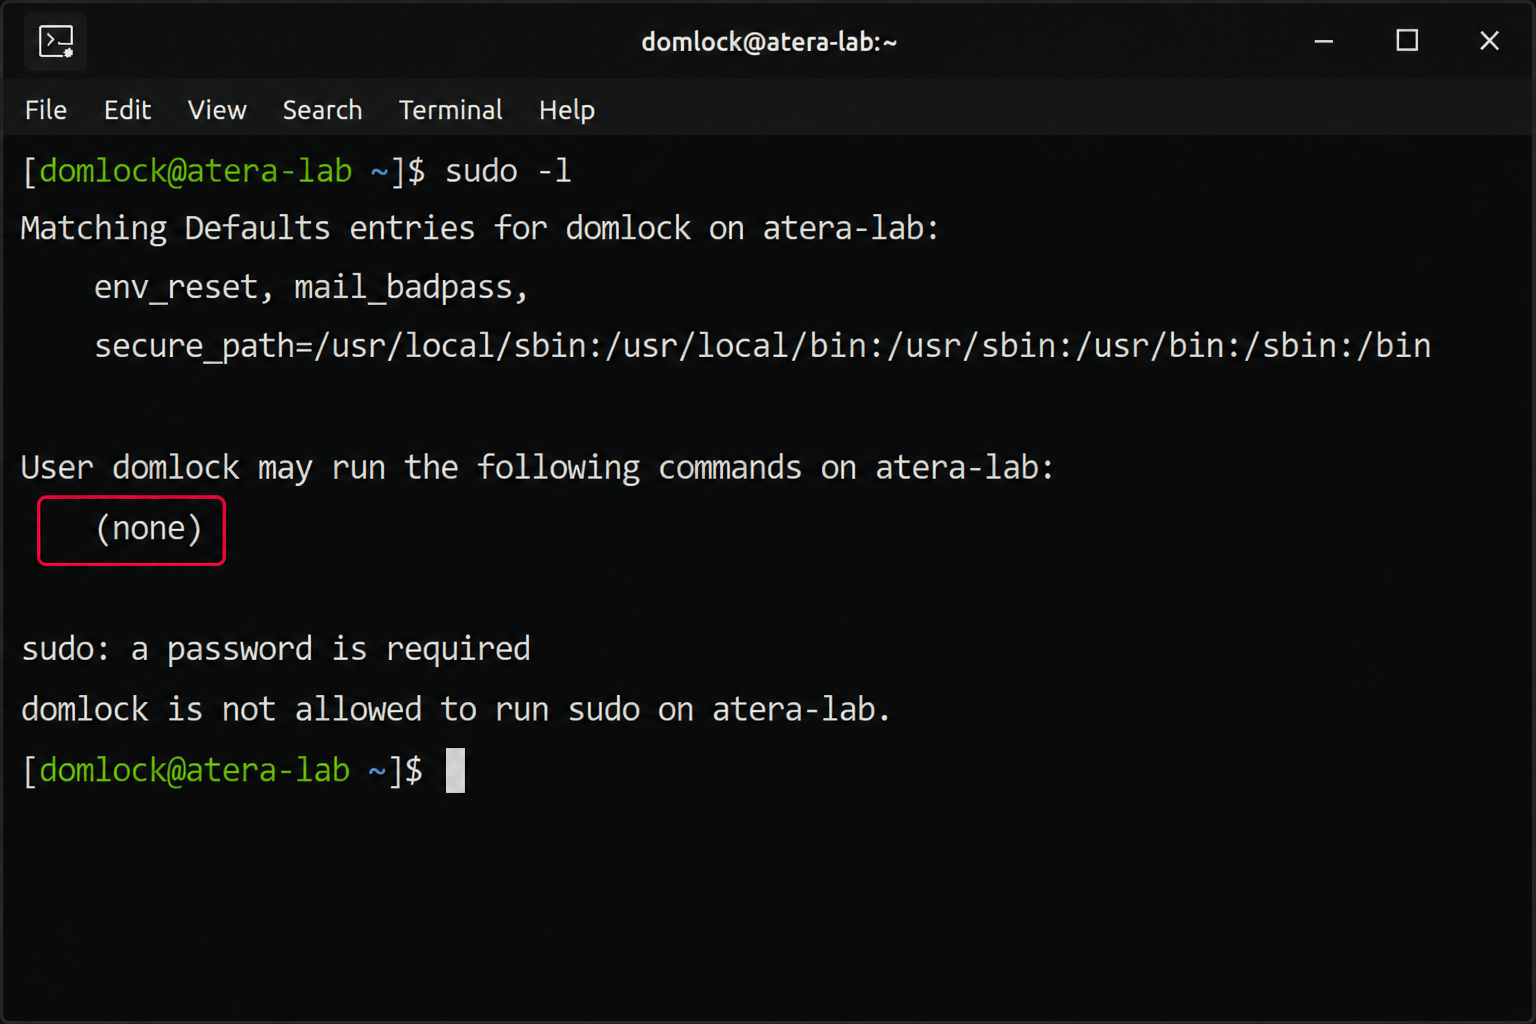The image size is (1536, 1024).
Task: Open the Edit menu
Action: pyautogui.click(x=127, y=110)
